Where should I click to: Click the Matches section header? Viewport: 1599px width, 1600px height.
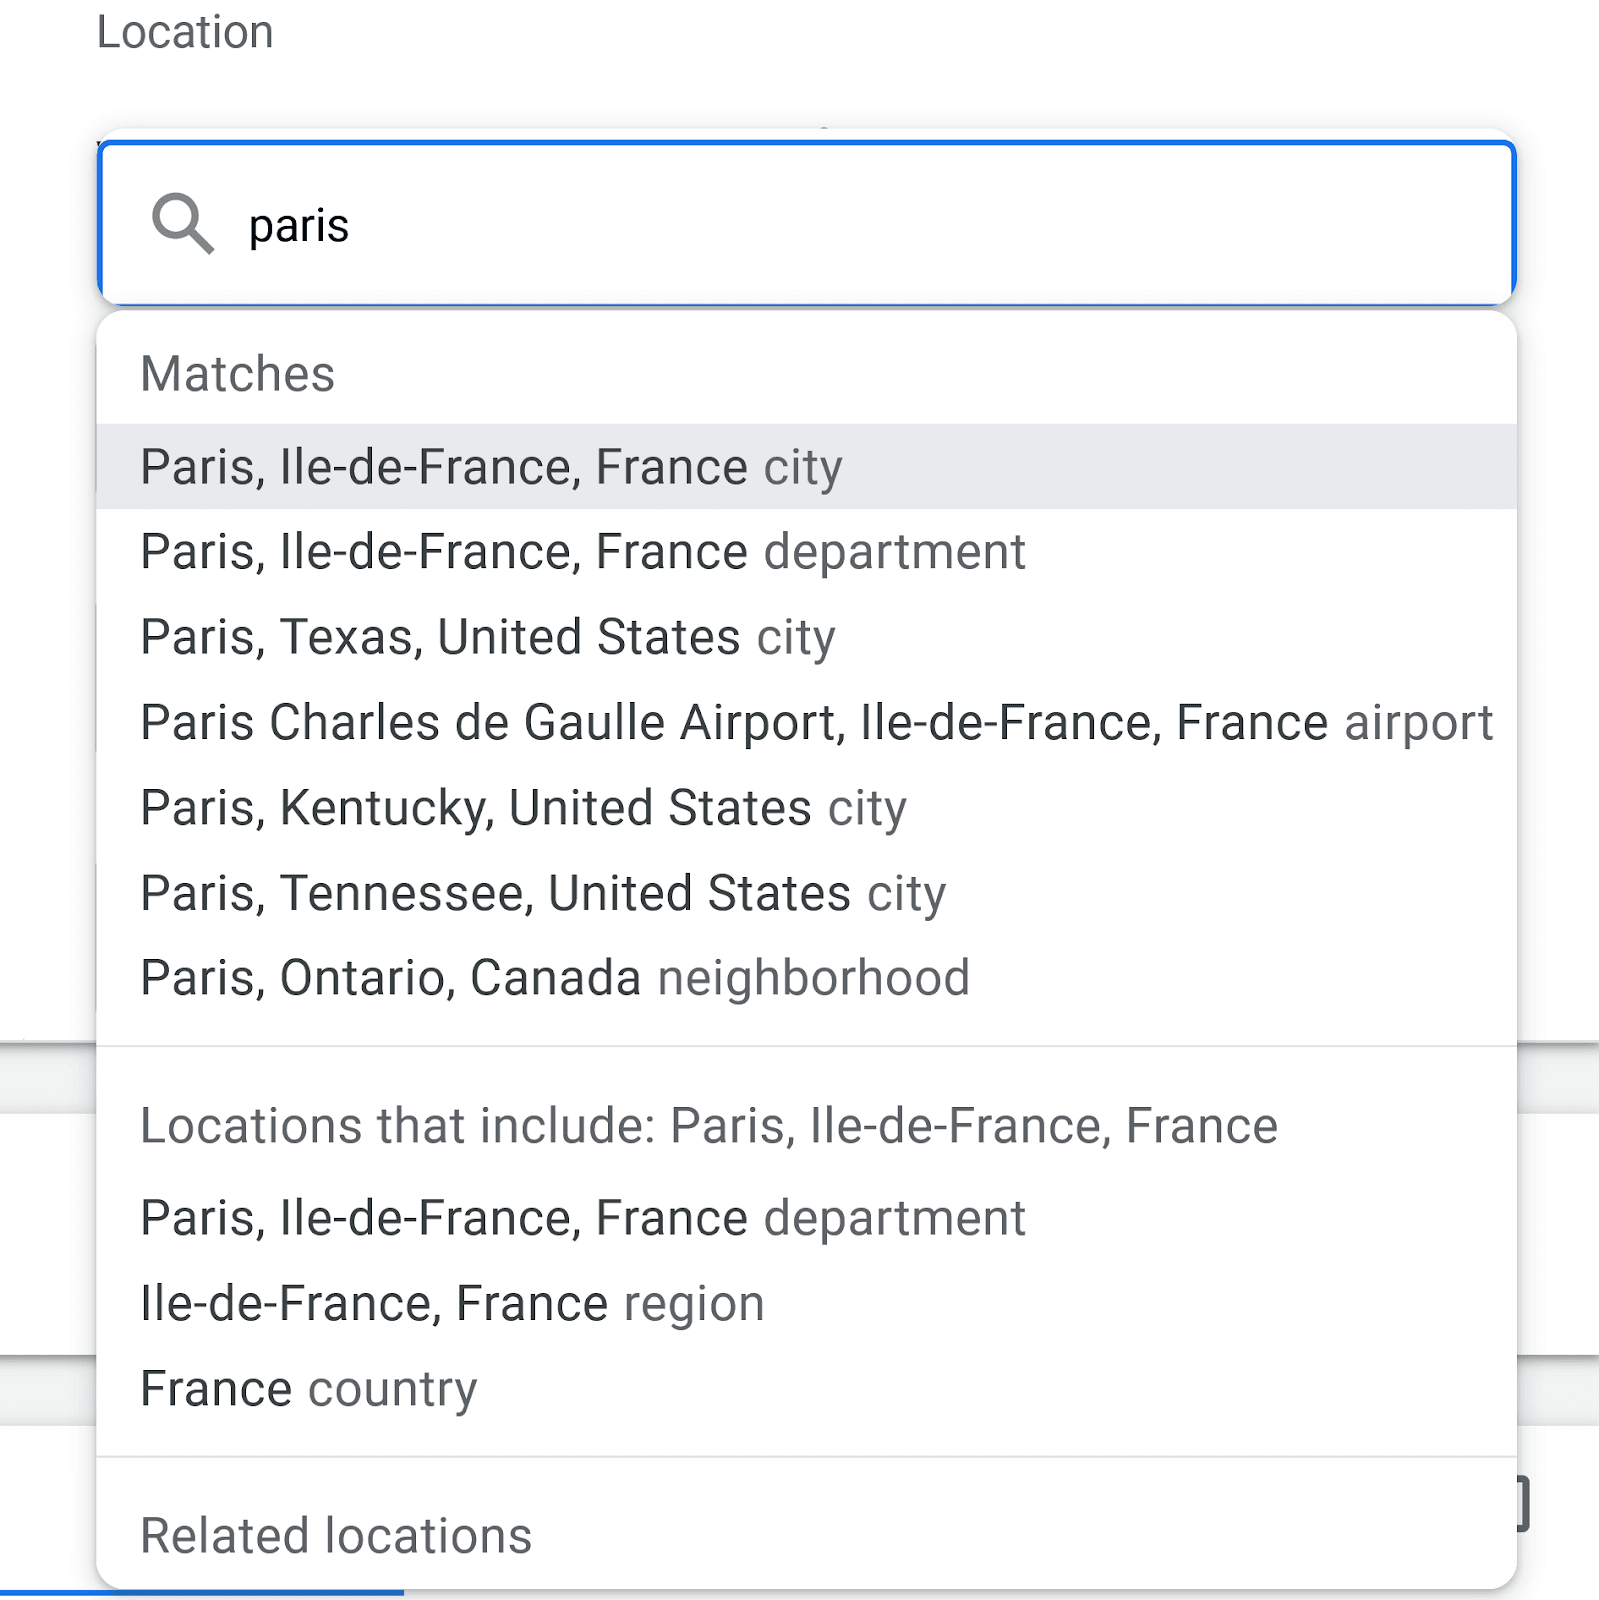pos(238,374)
